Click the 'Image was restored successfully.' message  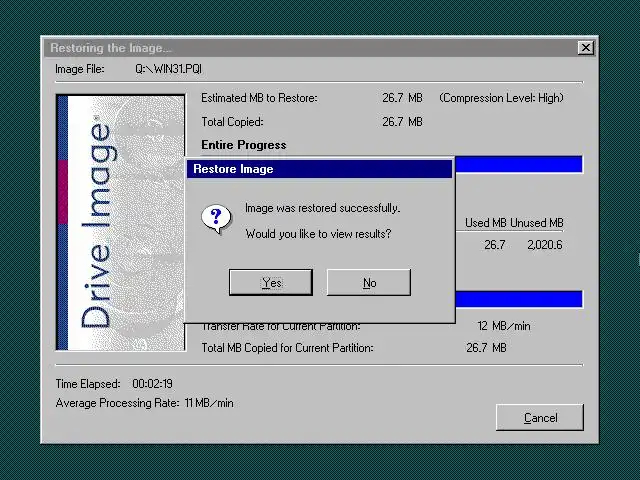(x=322, y=208)
